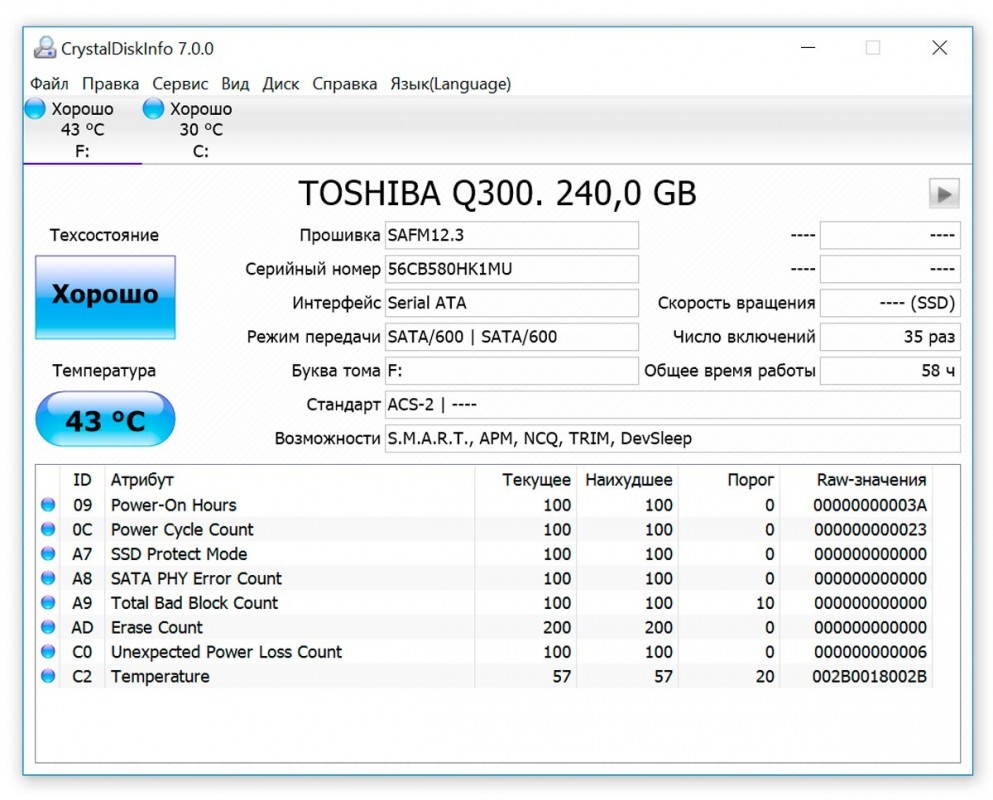Click the standard field ACS-2
Screen dimensions: 993x800
[673, 405]
